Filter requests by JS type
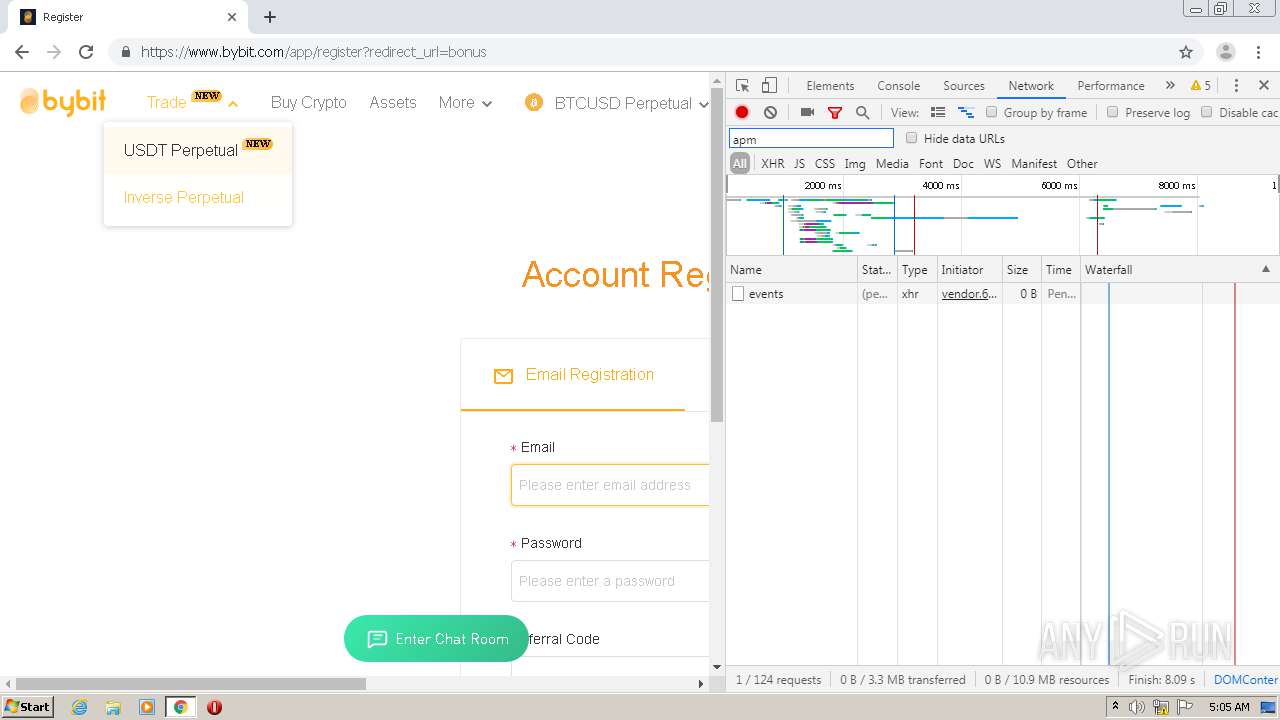This screenshot has width=1280, height=720. tap(799, 163)
